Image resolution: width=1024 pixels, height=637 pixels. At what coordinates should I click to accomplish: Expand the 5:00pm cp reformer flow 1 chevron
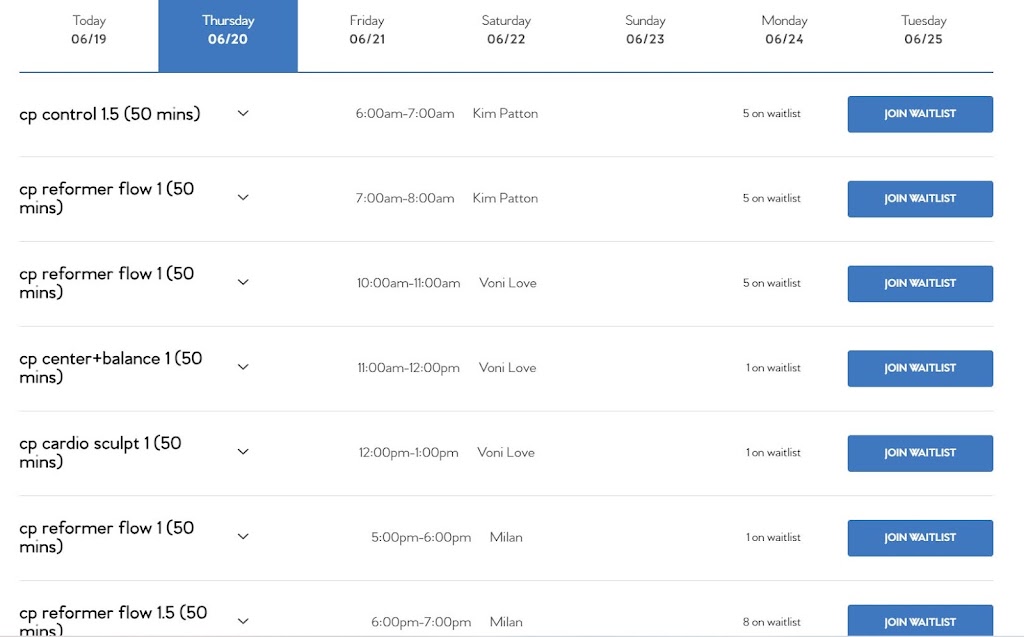(243, 537)
